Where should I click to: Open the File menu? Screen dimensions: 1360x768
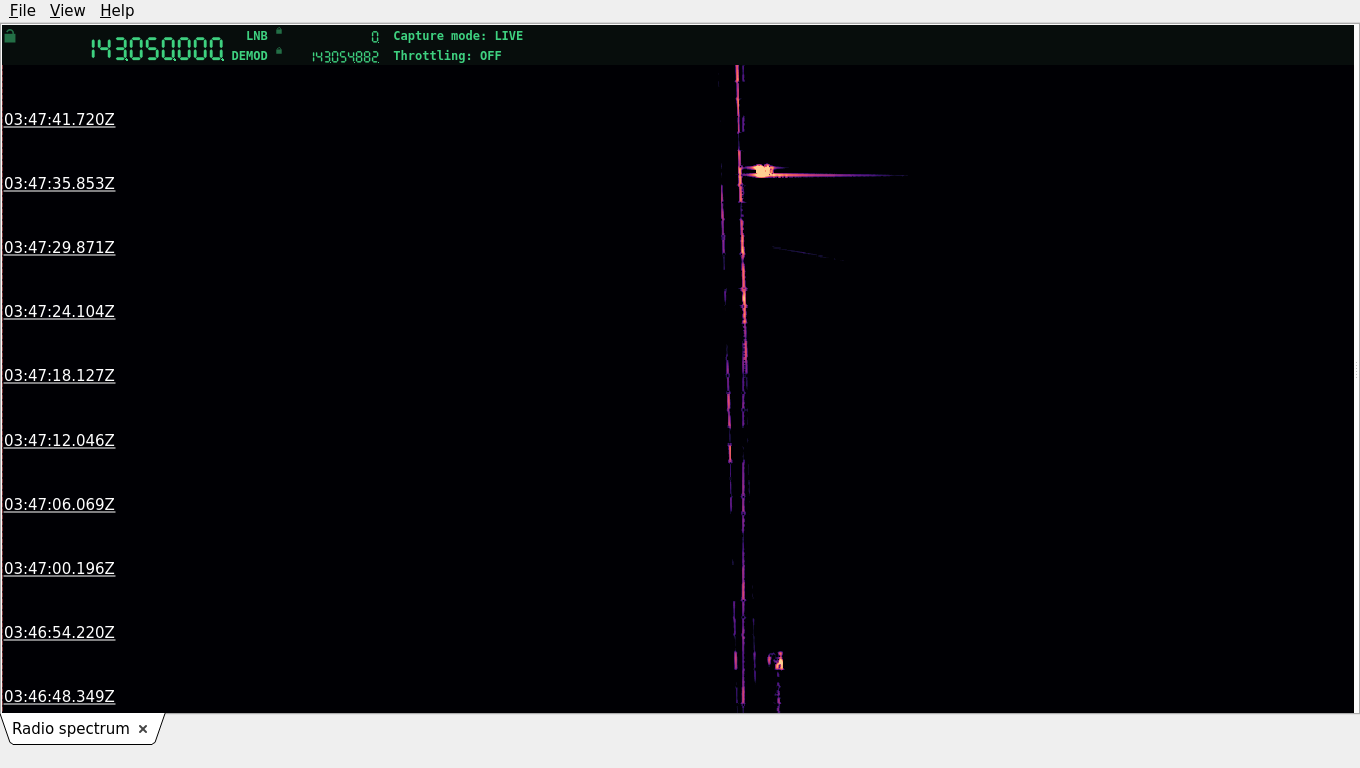click(x=22, y=10)
